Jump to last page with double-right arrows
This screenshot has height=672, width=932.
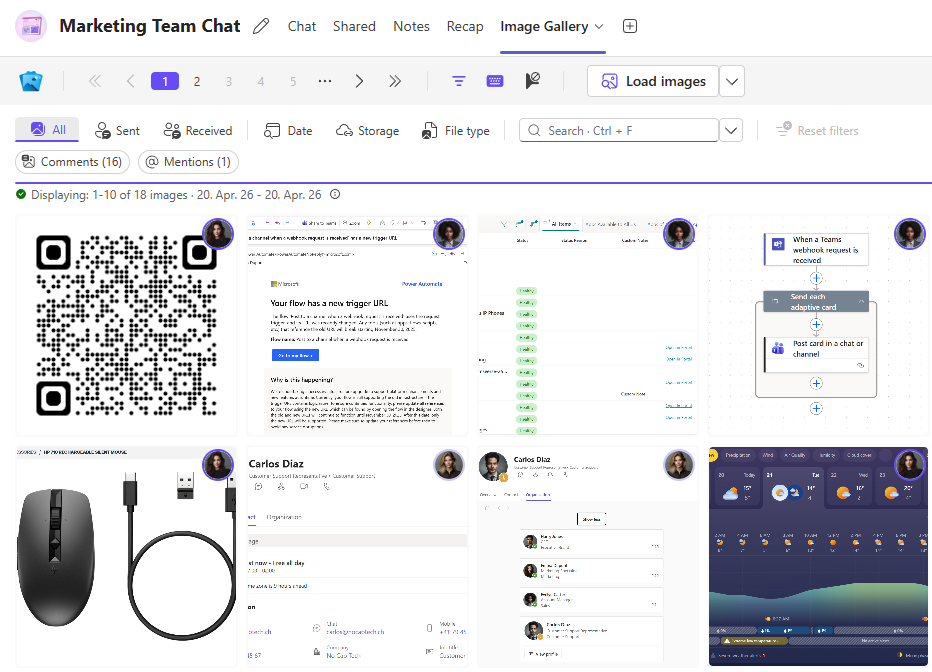[x=395, y=81]
